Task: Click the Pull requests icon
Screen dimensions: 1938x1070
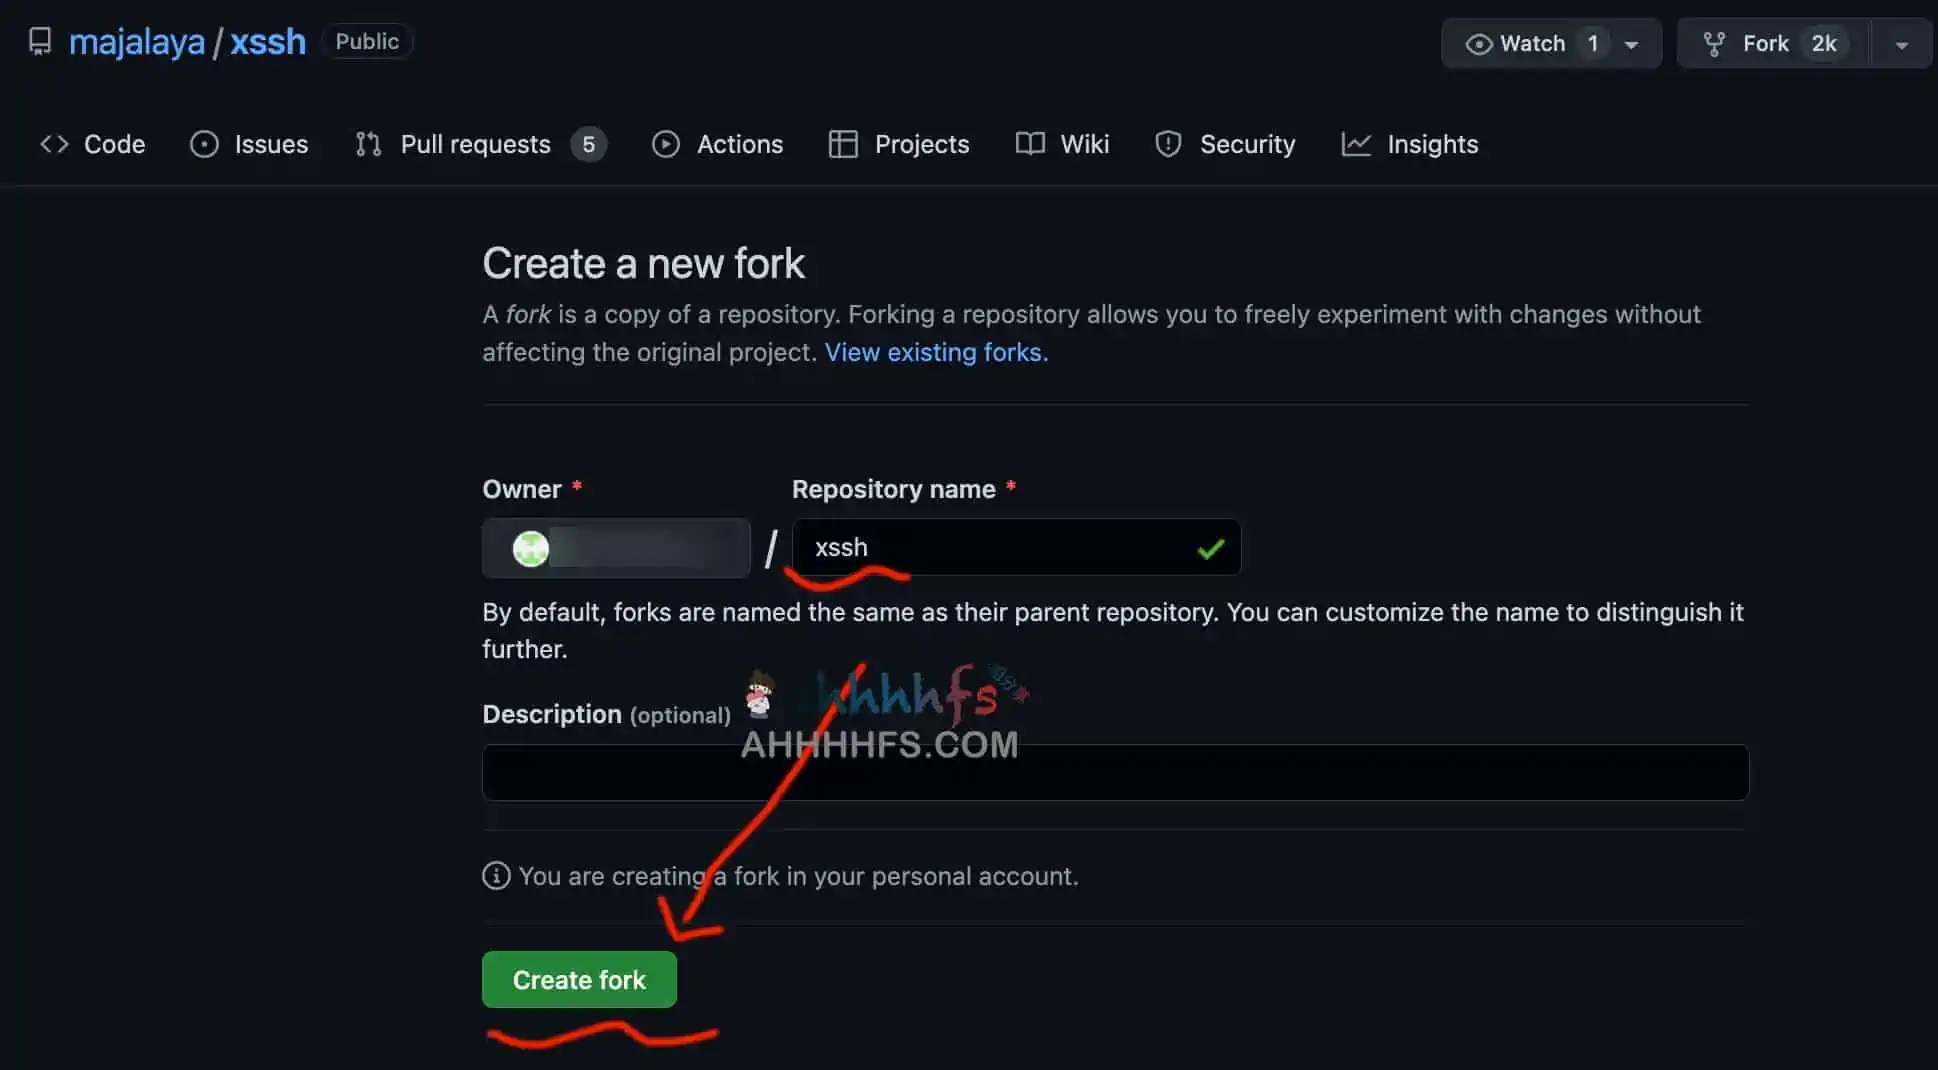Action: click(368, 144)
